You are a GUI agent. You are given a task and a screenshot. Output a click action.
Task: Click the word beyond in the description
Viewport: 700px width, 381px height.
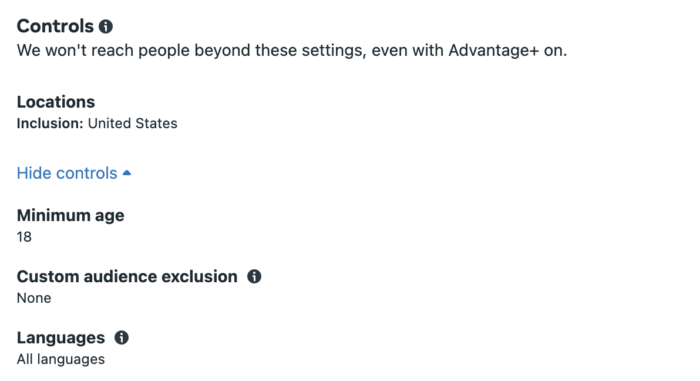223,50
